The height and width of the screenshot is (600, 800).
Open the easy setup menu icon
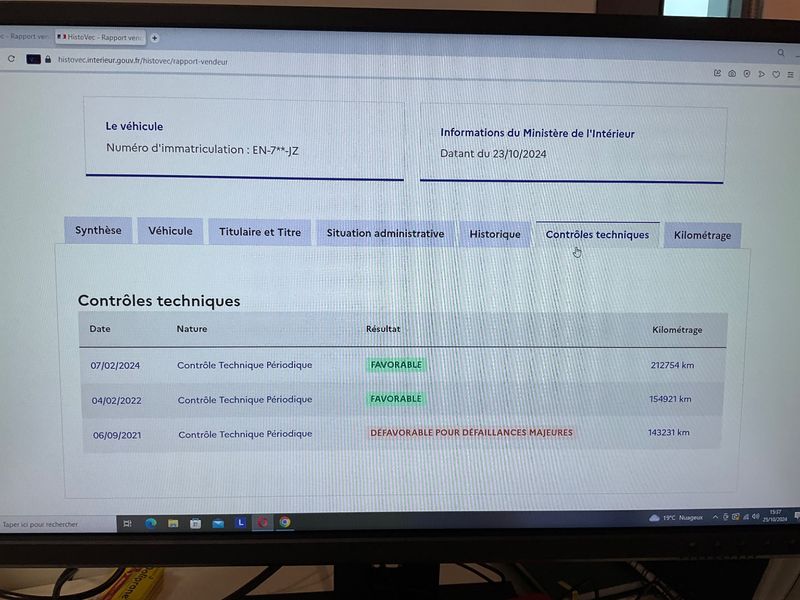(x=790, y=74)
